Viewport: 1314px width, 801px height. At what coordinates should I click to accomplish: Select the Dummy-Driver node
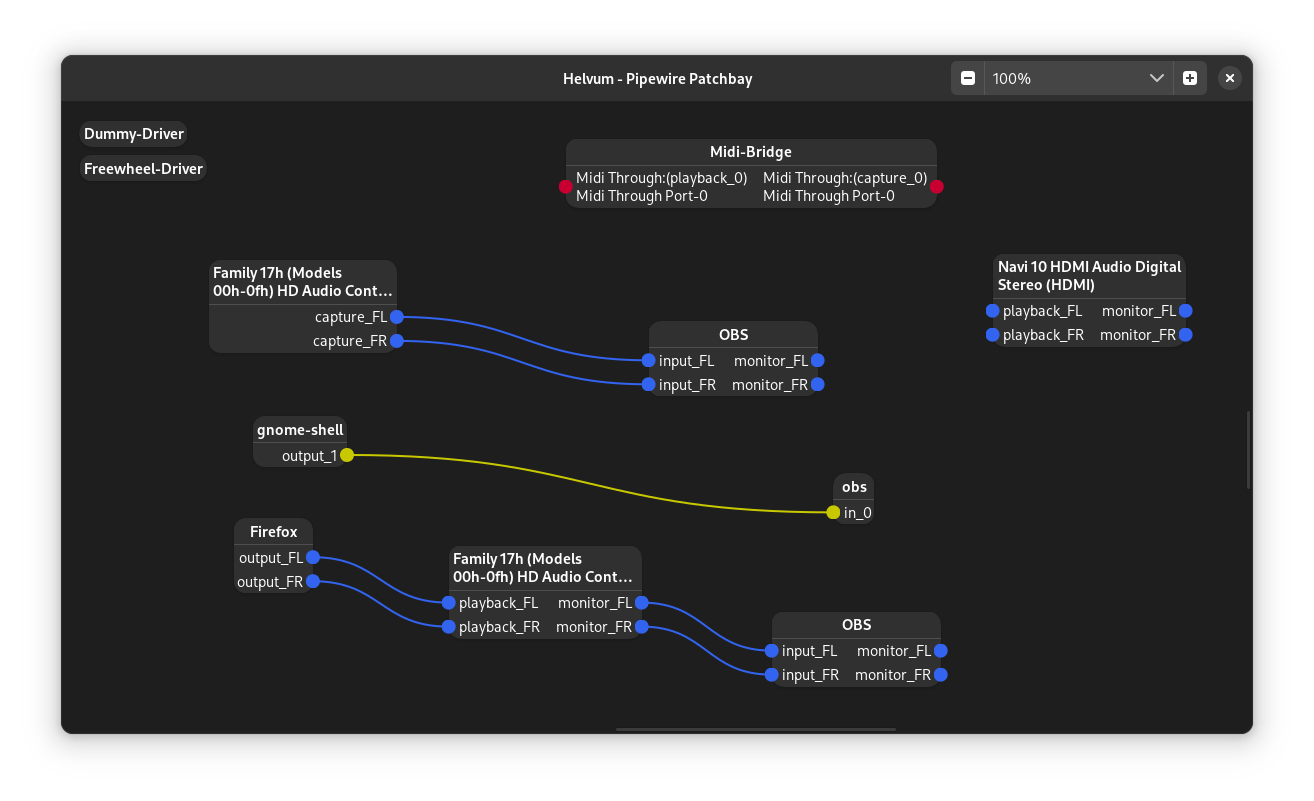(x=134, y=134)
